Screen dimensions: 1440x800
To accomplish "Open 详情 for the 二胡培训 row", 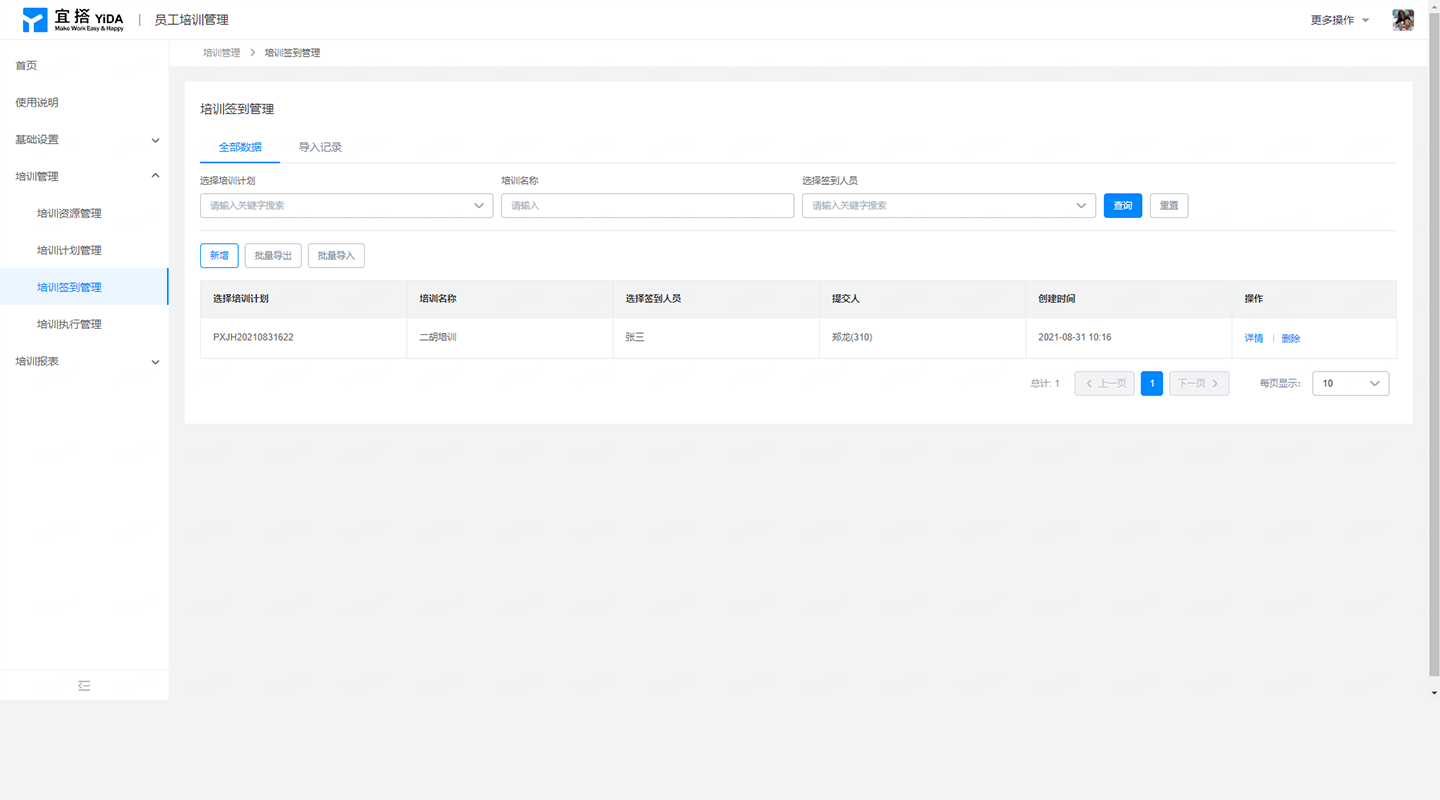I will pos(1253,339).
